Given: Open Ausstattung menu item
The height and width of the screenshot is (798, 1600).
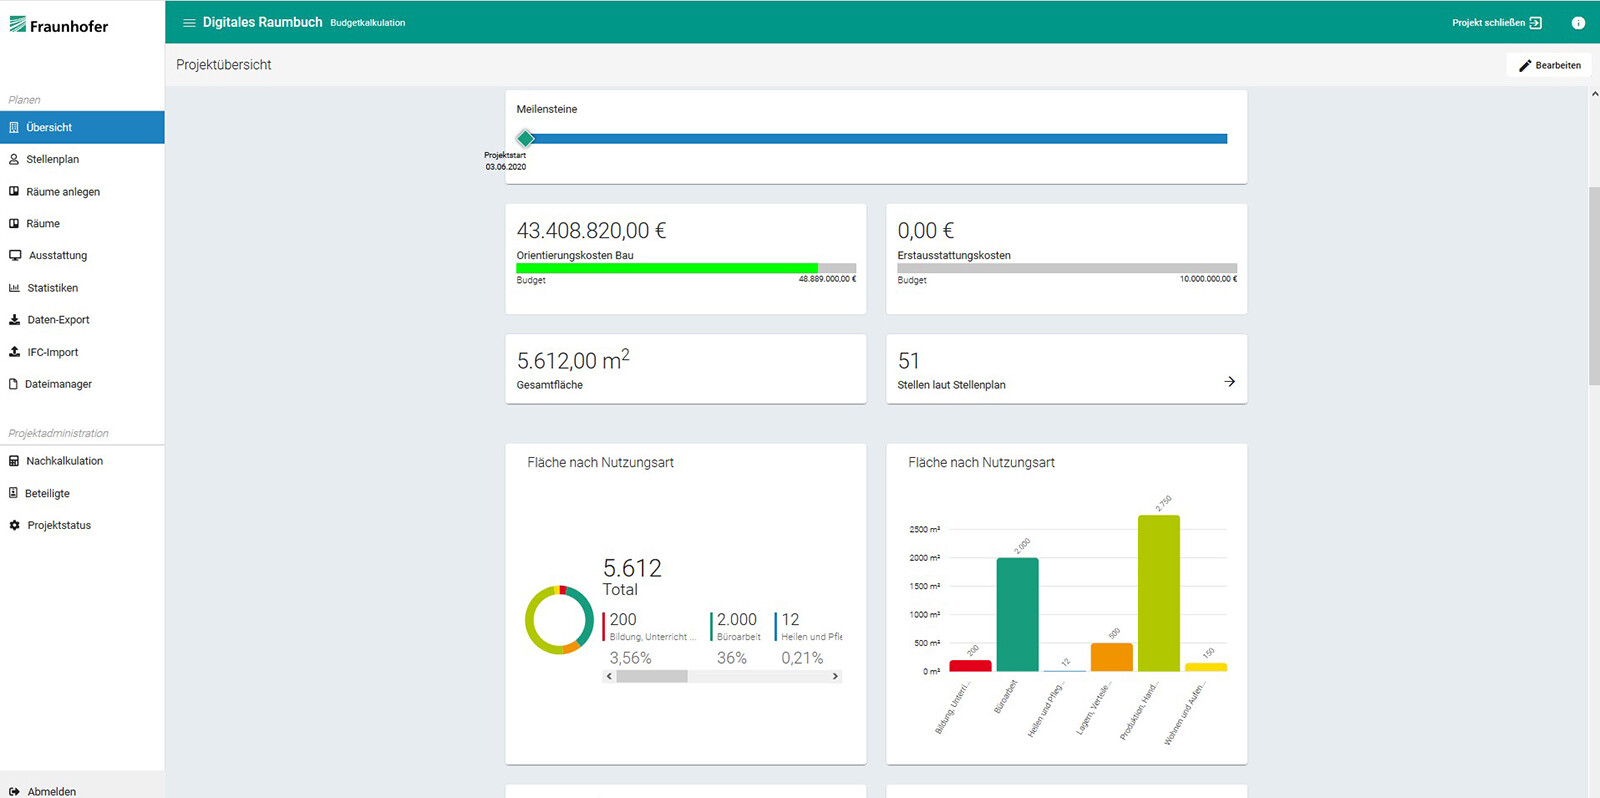Looking at the screenshot, I should pyautogui.click(x=57, y=256).
